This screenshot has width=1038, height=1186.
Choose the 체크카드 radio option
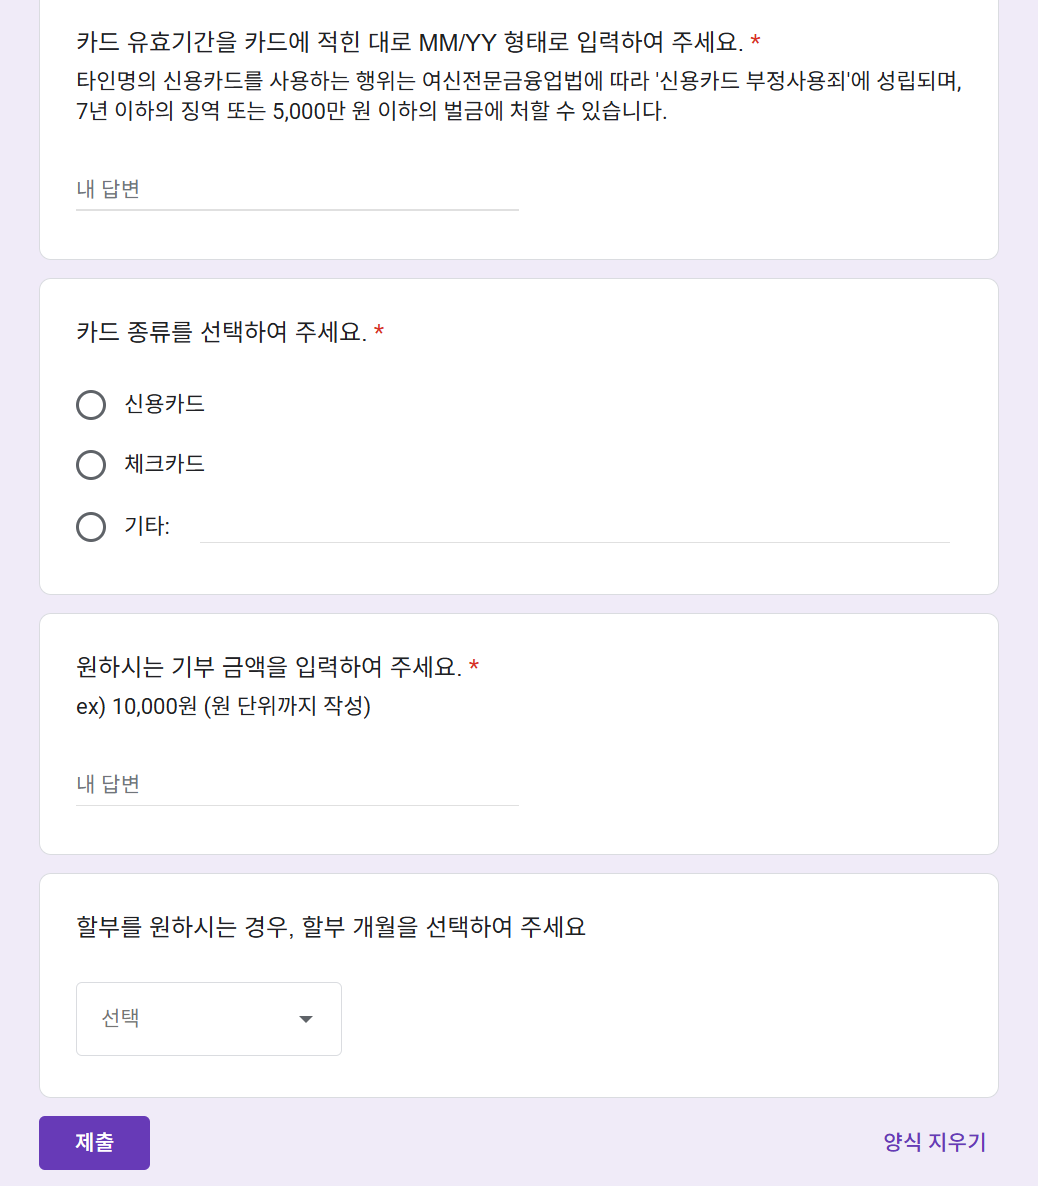(91, 465)
